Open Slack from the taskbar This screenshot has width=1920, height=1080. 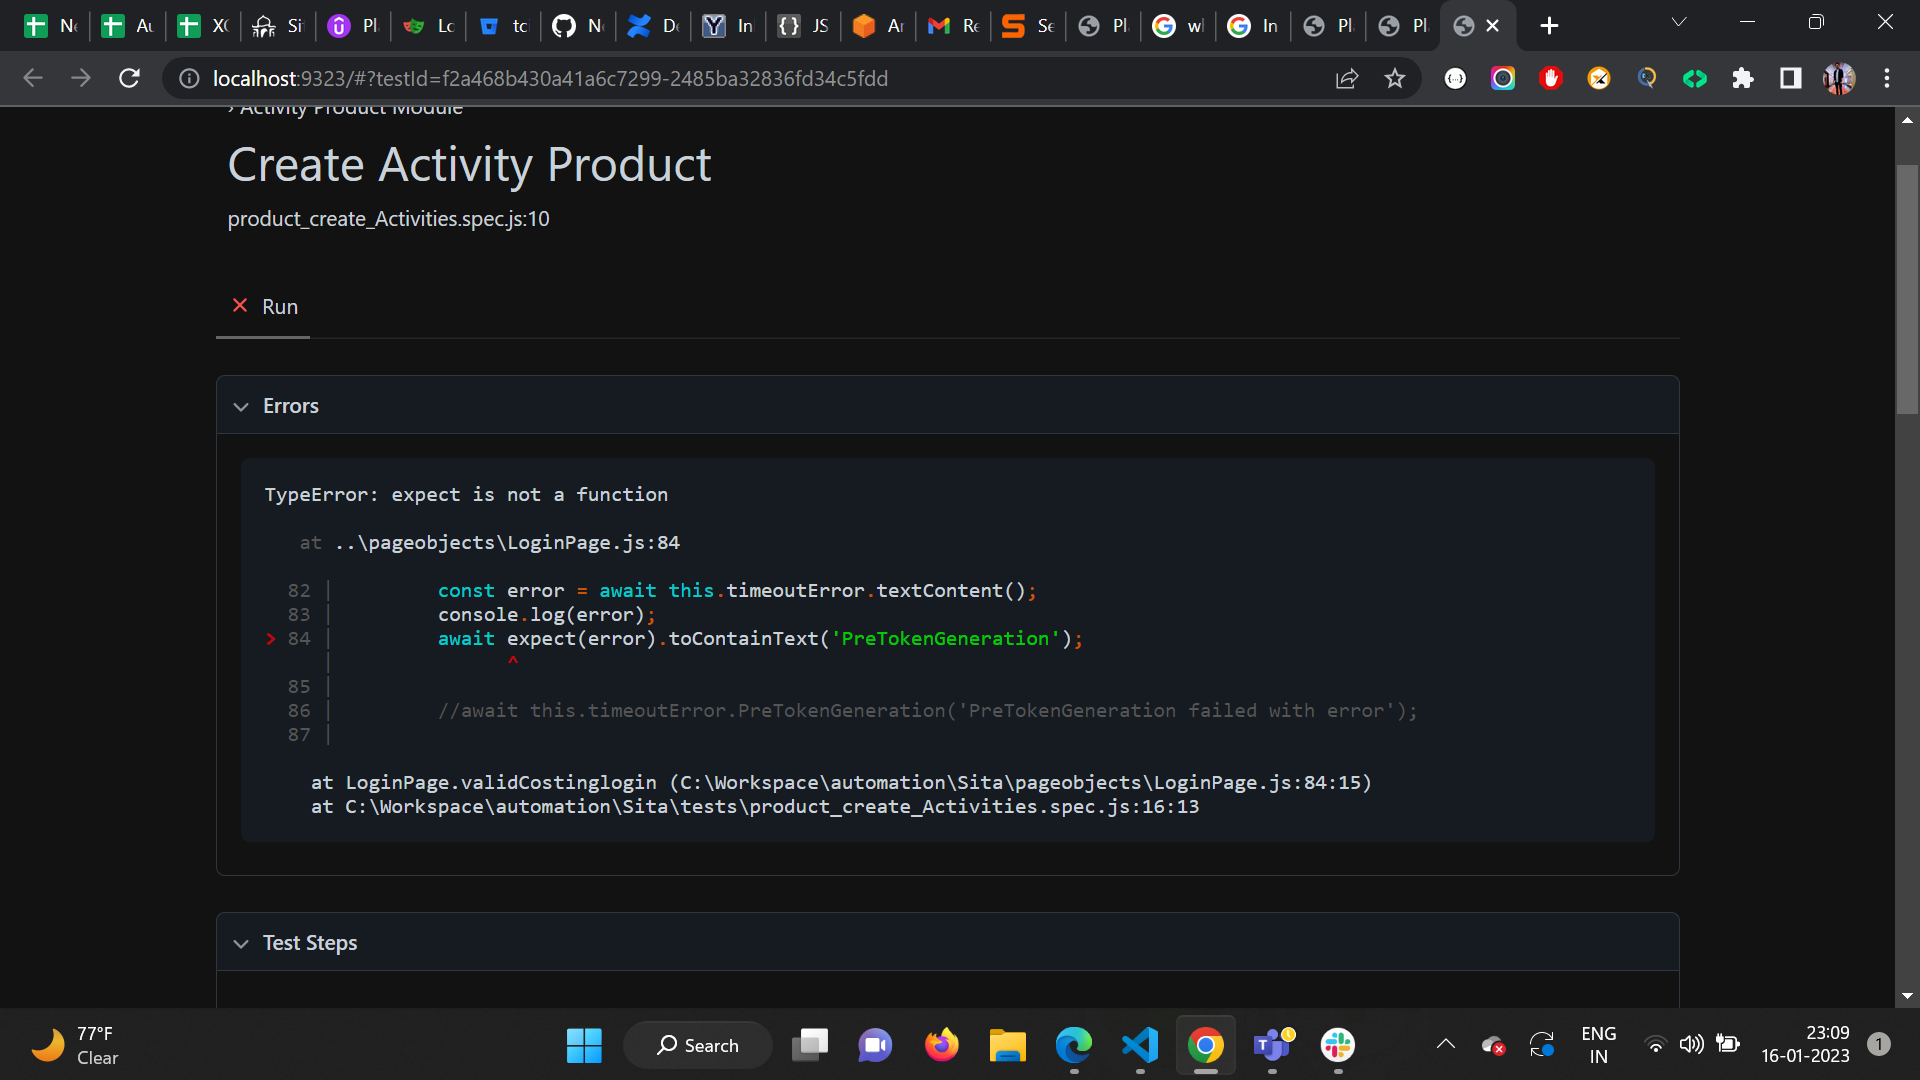[x=1338, y=1044]
